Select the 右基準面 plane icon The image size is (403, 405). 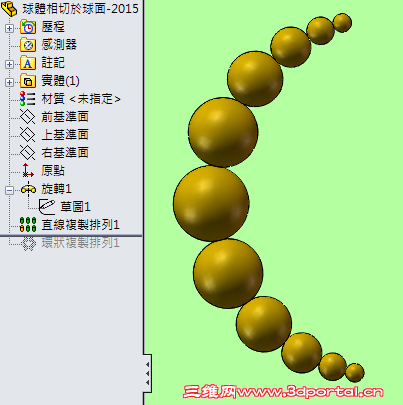coord(28,153)
